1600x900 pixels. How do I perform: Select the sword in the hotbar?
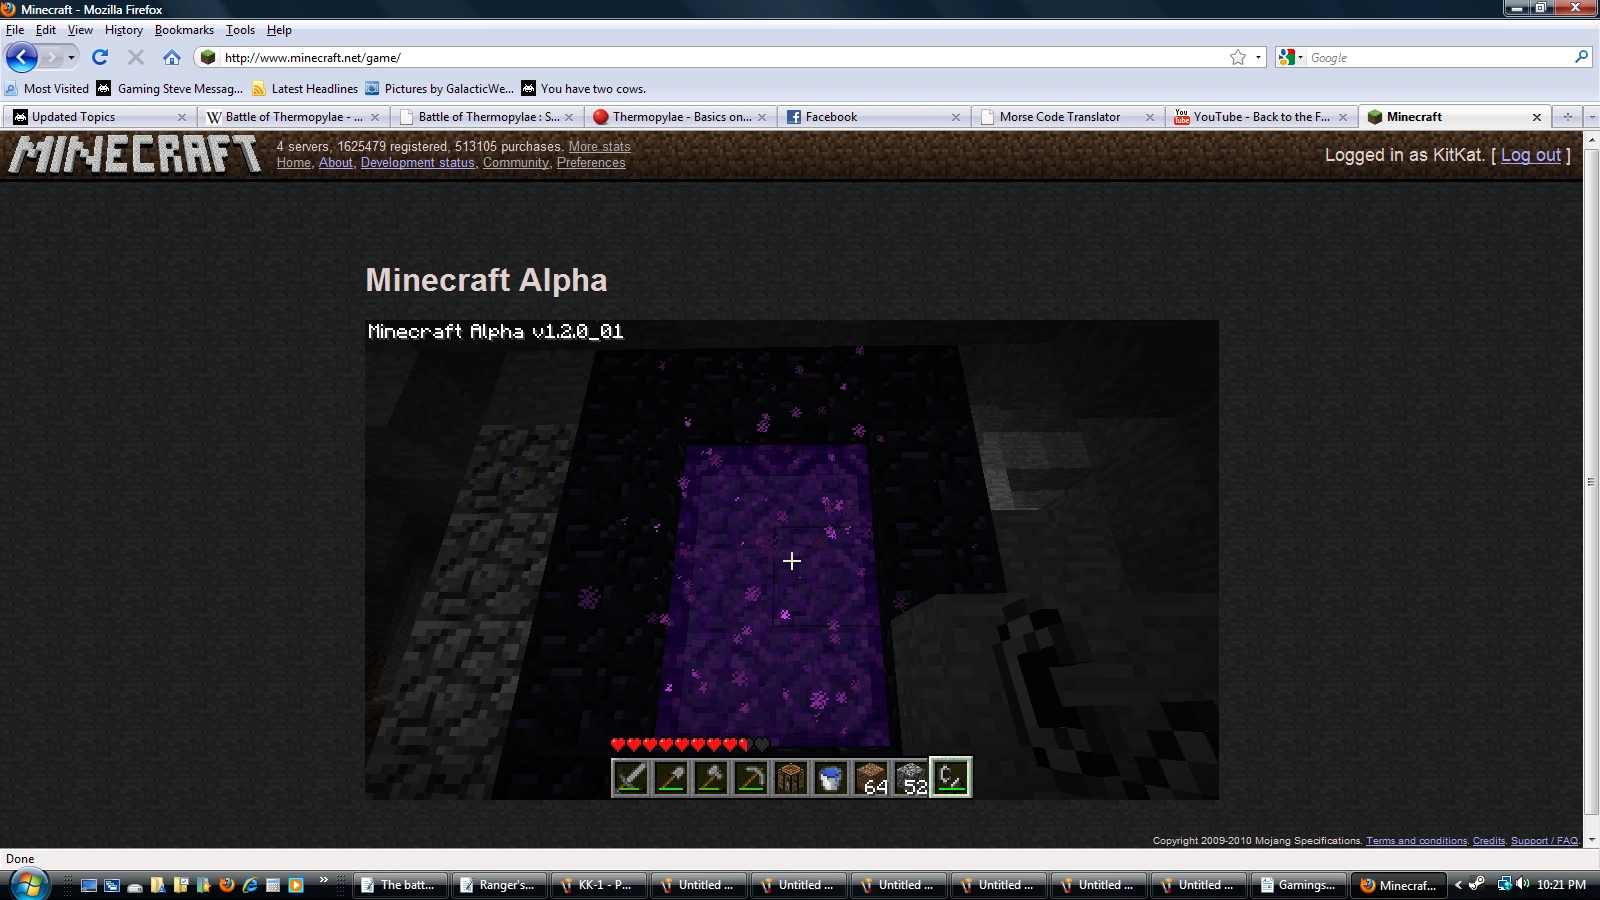pos(631,777)
